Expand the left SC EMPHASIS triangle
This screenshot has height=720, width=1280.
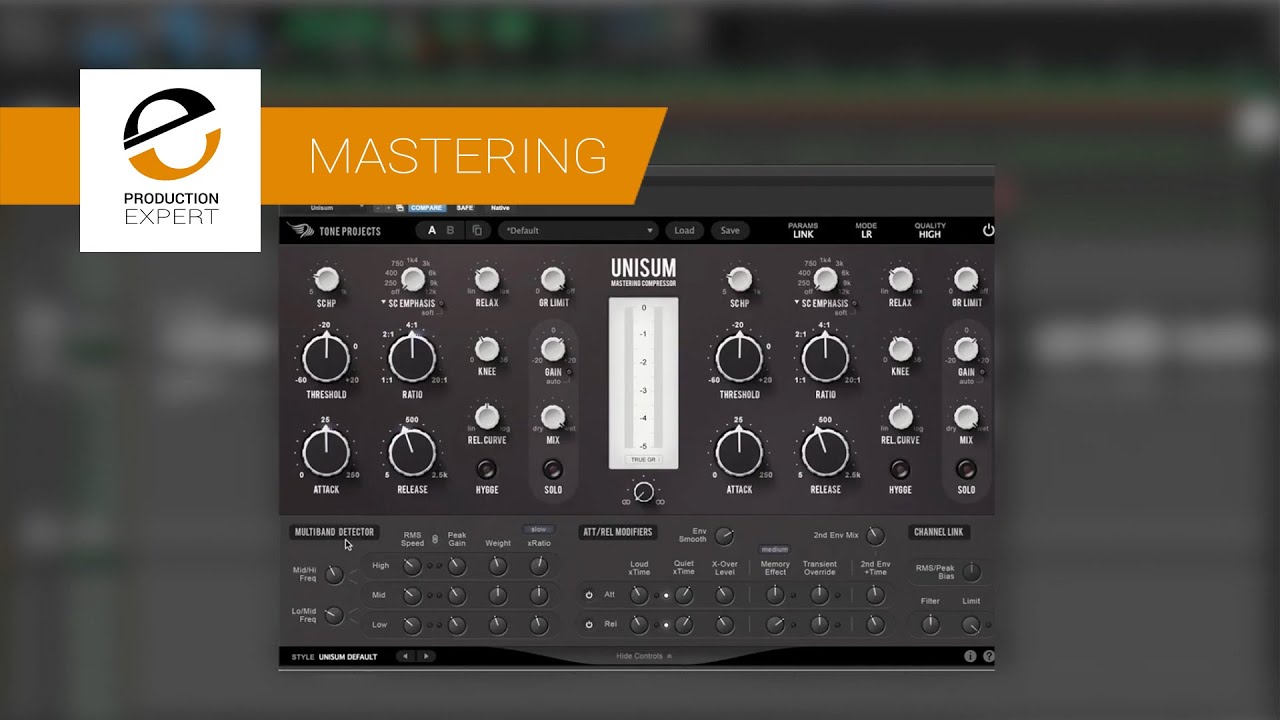385,302
